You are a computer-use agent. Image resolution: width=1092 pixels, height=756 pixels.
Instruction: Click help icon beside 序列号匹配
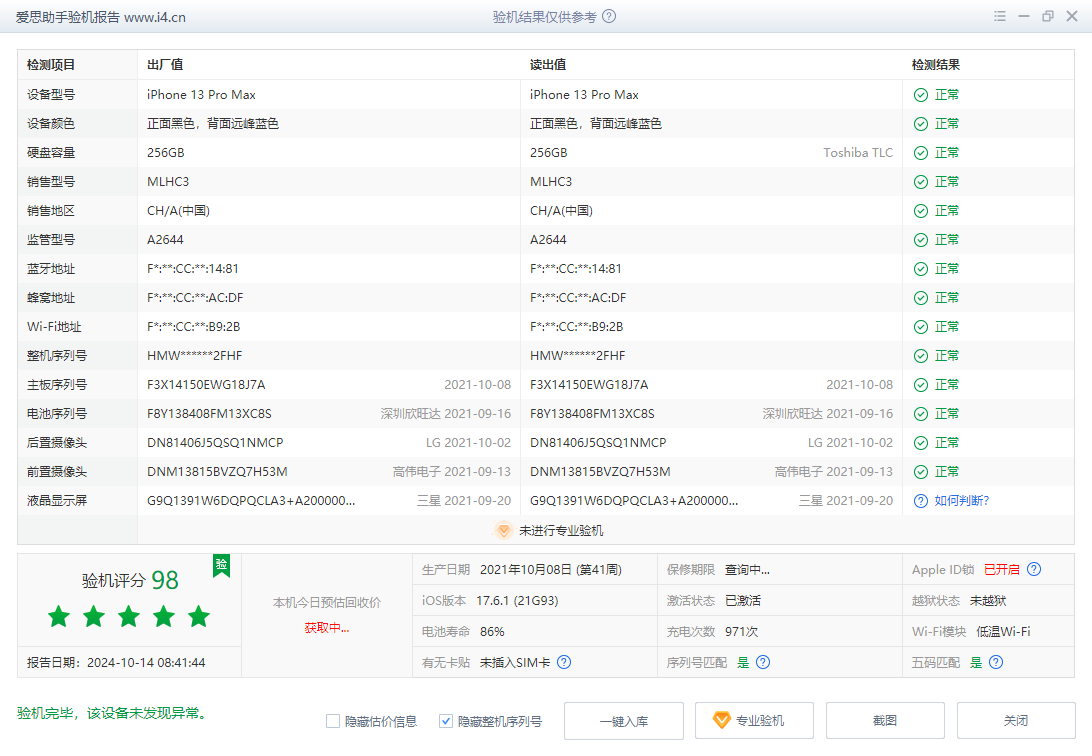763,662
